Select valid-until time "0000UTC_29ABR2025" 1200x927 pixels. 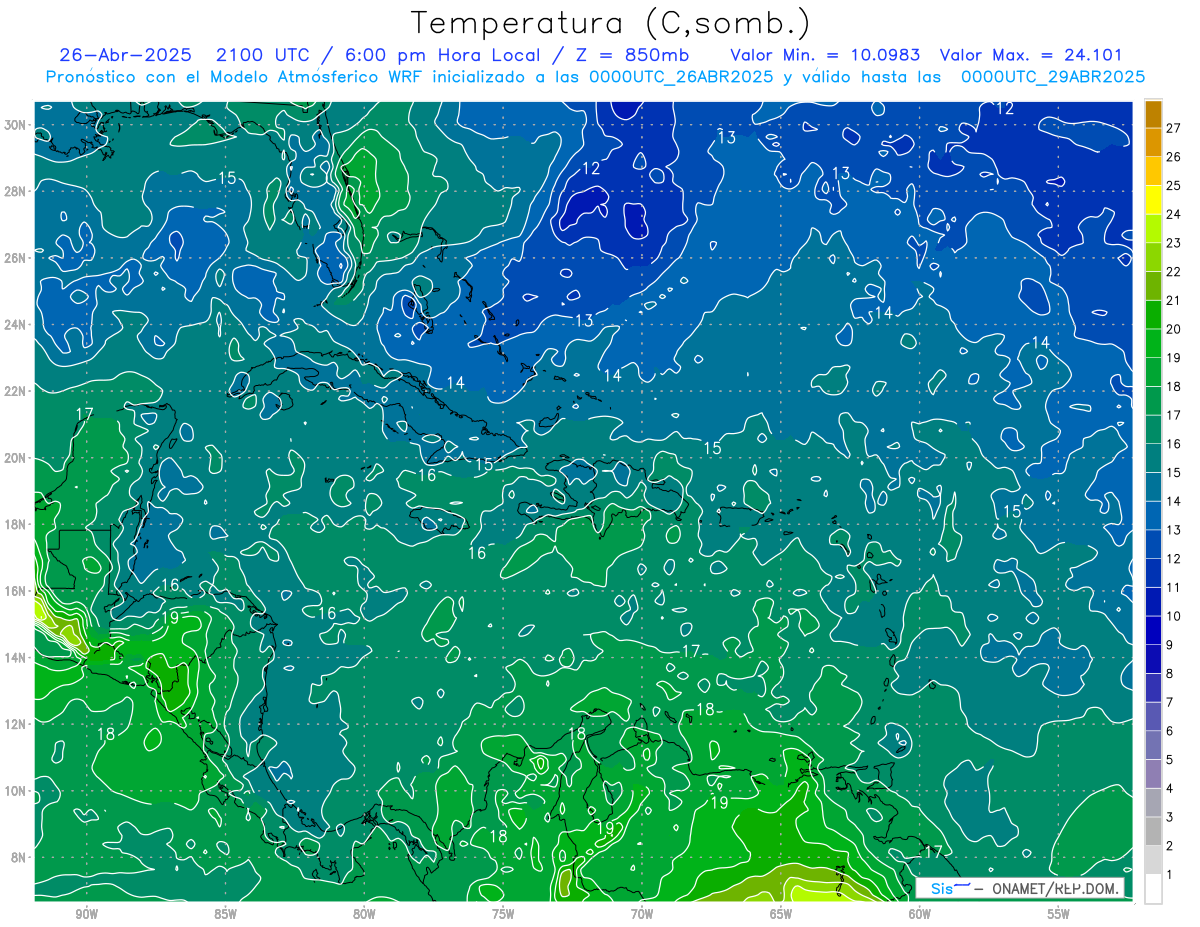click(1052, 77)
